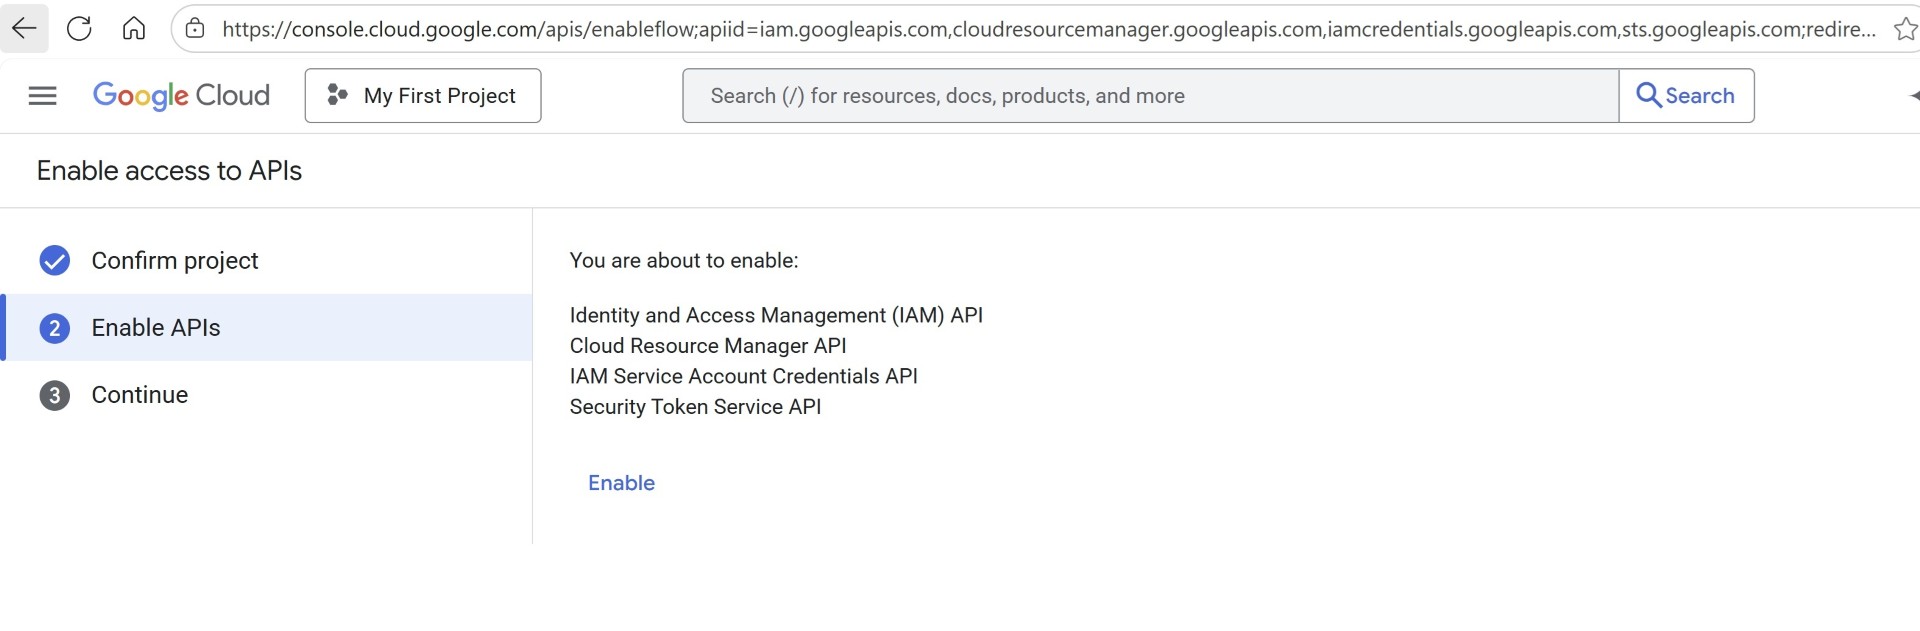Click the Search button
This screenshot has height=631, width=1920.
(1686, 96)
